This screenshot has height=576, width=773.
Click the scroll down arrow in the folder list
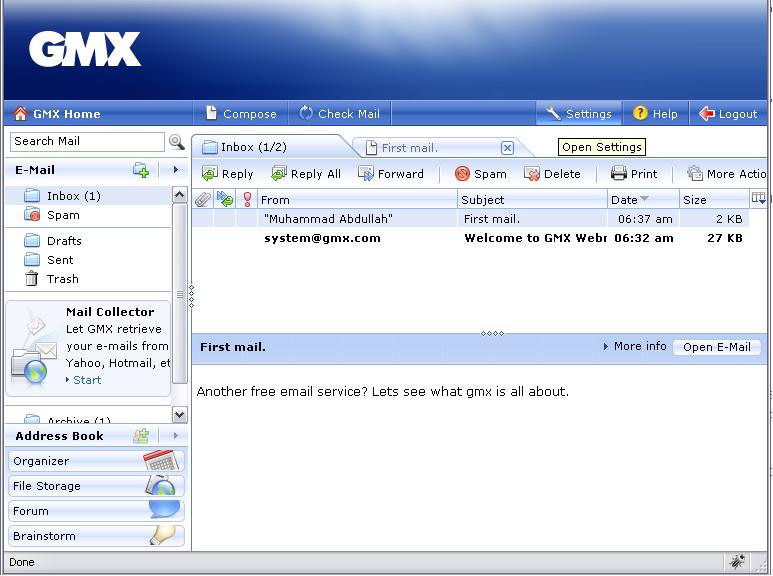tap(179, 415)
